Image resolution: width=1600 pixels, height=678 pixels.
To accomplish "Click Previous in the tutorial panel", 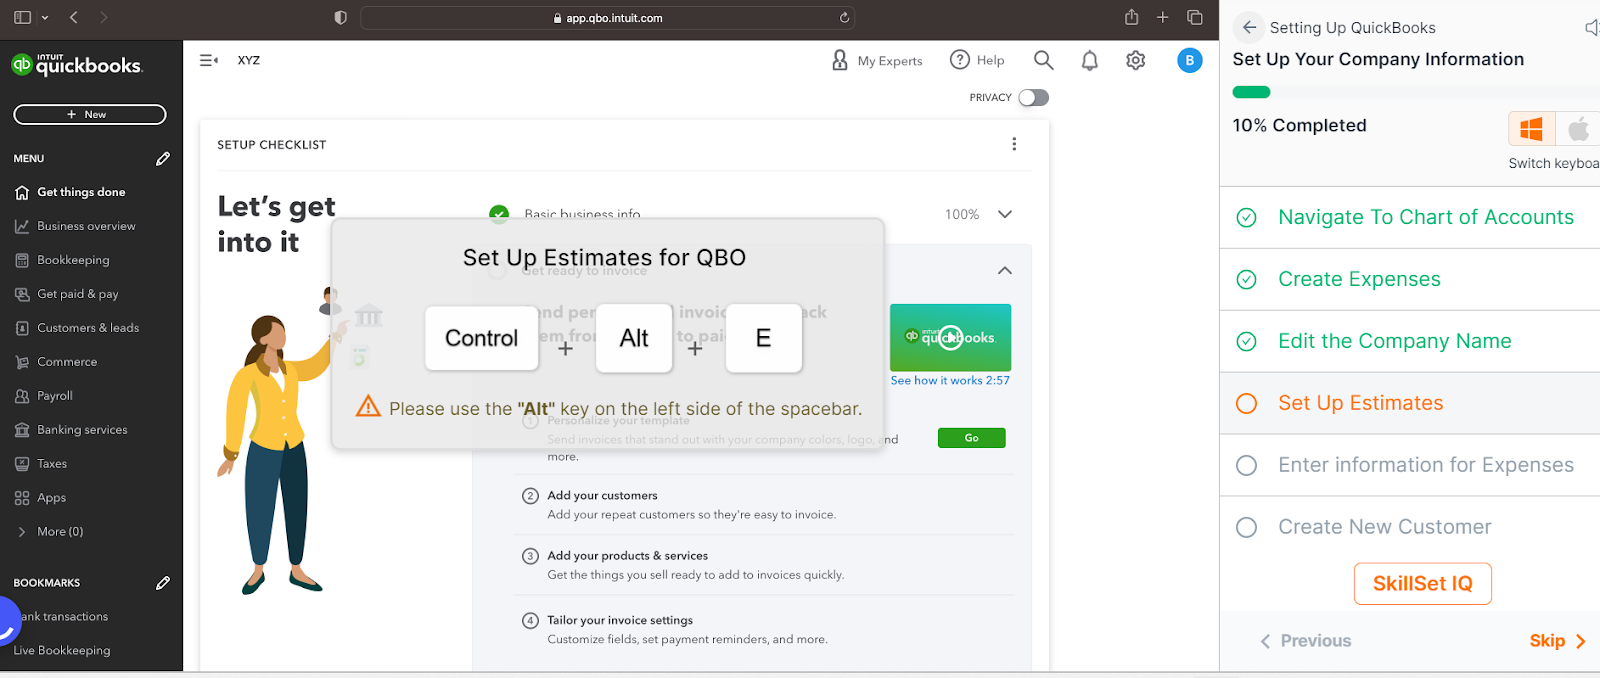I will pos(1305,641).
